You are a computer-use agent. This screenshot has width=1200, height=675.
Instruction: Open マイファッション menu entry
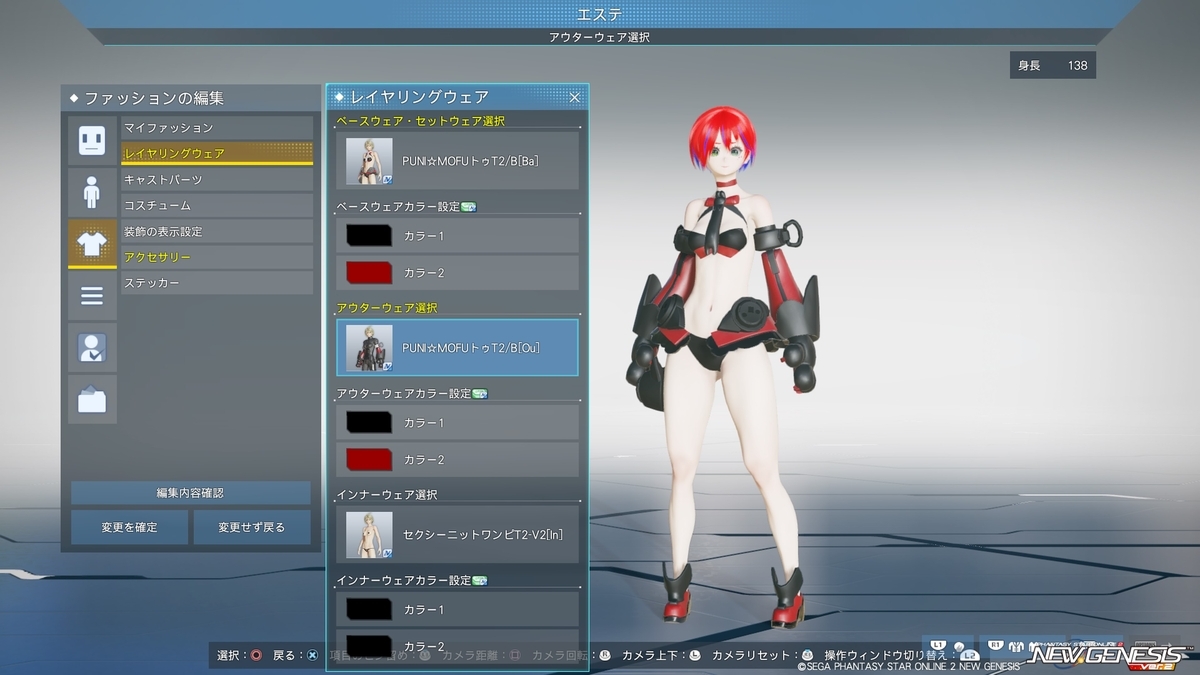(x=217, y=128)
